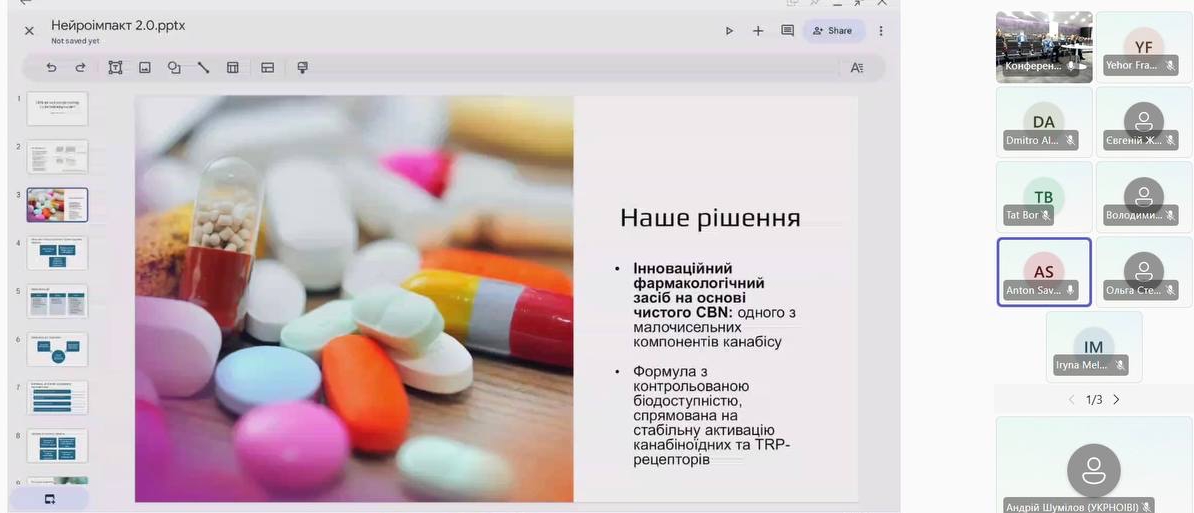The height and width of the screenshot is (513, 1194).
Task: Open the comments panel icon
Action: (x=787, y=31)
